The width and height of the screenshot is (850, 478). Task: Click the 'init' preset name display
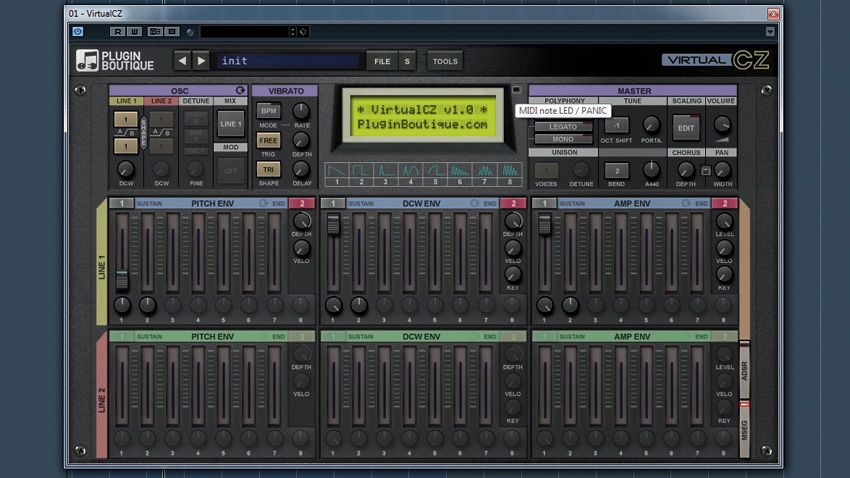(288, 61)
